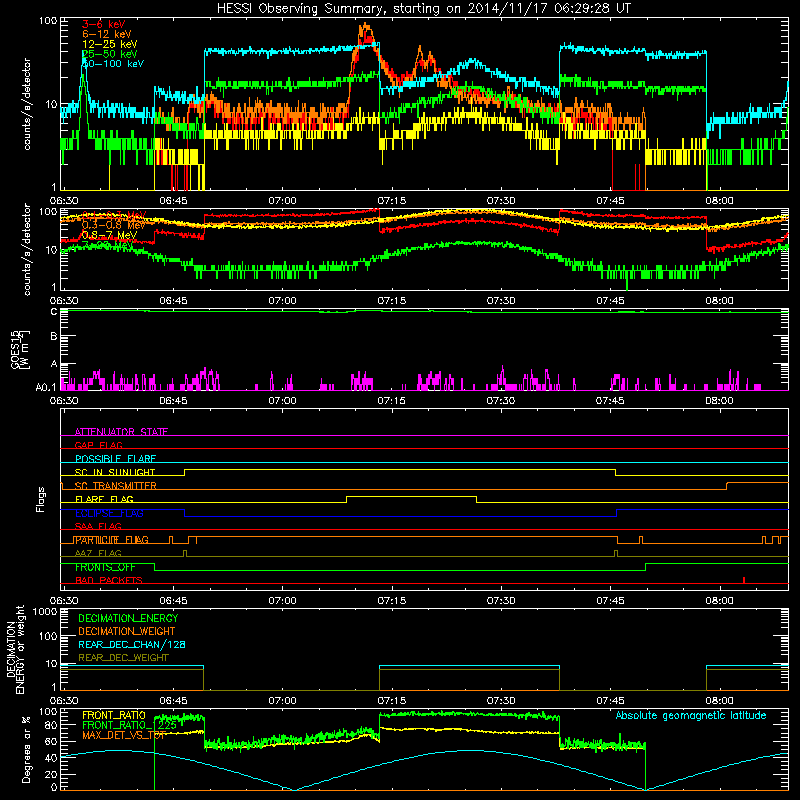Click the counts/s/detector title of keV panel

coord(27,104)
